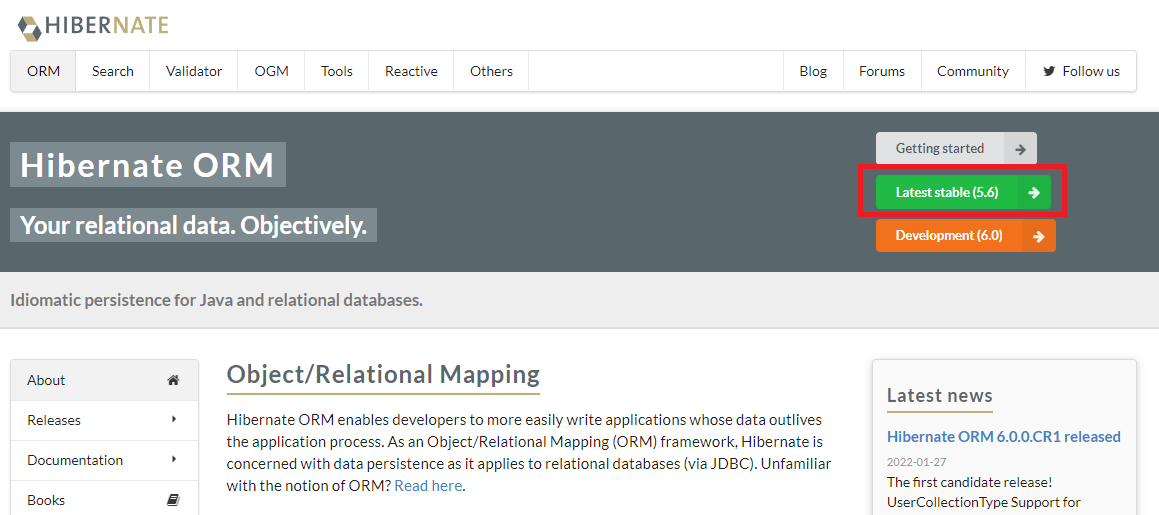This screenshot has height=515, width=1159.
Task: Click the Latest news heading
Action: point(939,395)
